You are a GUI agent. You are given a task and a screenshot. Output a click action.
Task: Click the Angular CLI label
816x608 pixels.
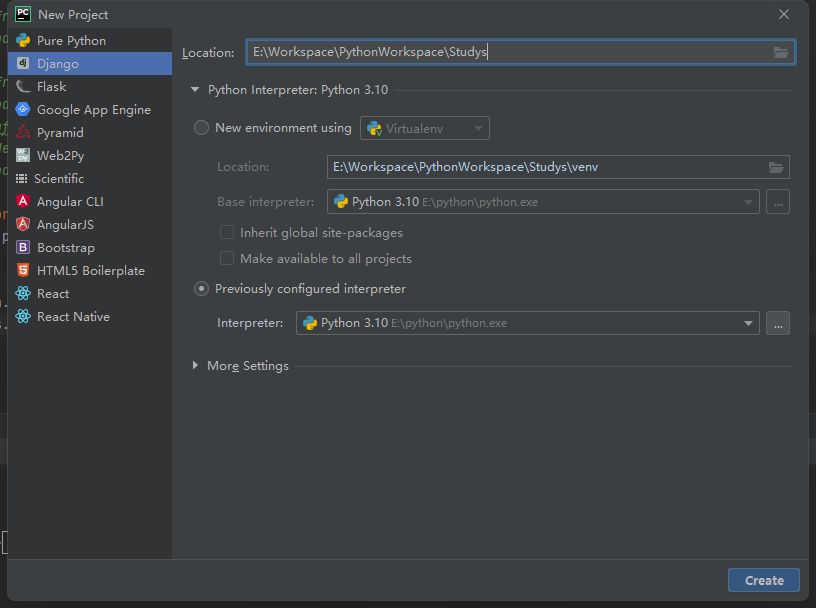pyautogui.click(x=70, y=201)
